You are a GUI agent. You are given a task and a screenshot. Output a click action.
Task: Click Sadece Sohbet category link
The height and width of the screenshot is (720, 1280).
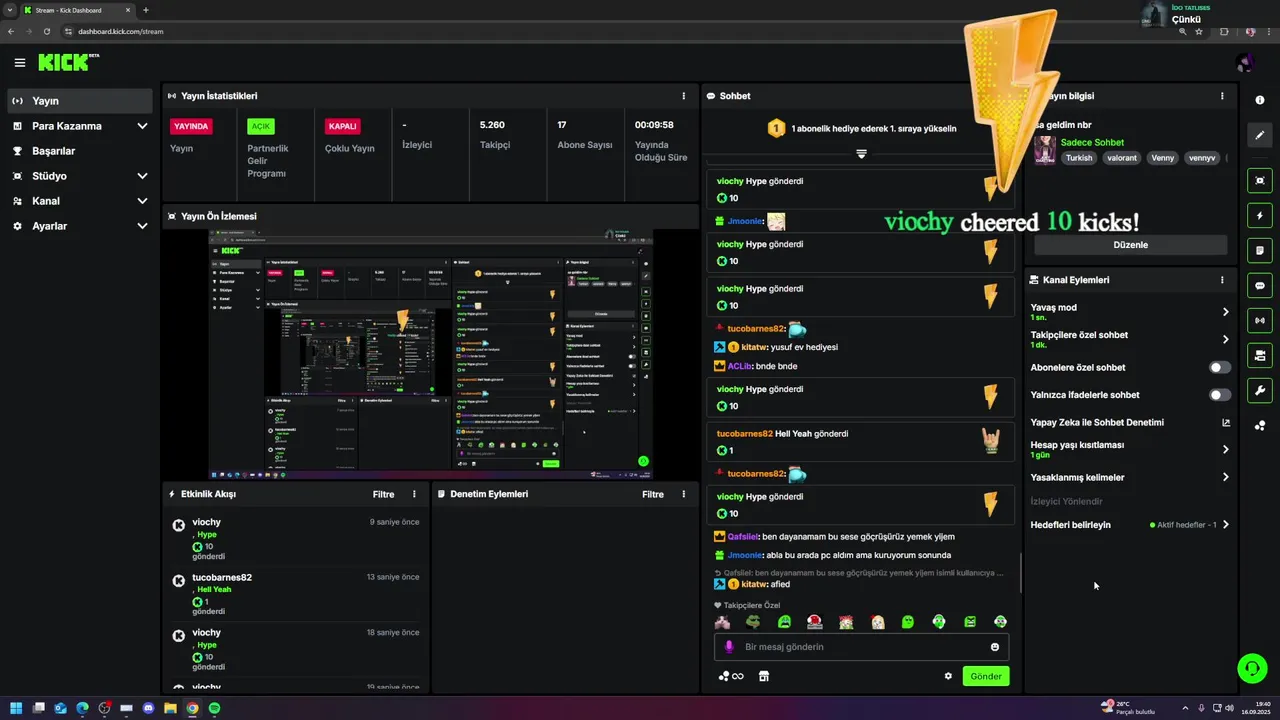tap(1092, 143)
